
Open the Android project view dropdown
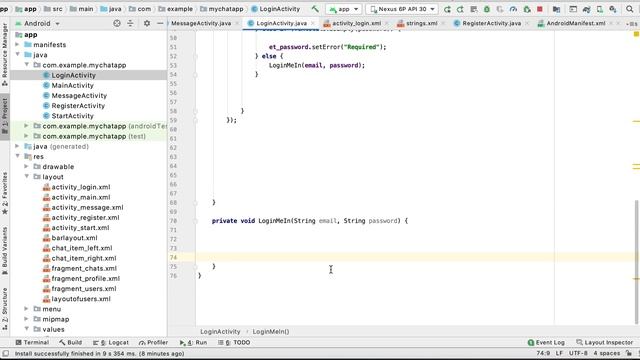tap(38, 23)
